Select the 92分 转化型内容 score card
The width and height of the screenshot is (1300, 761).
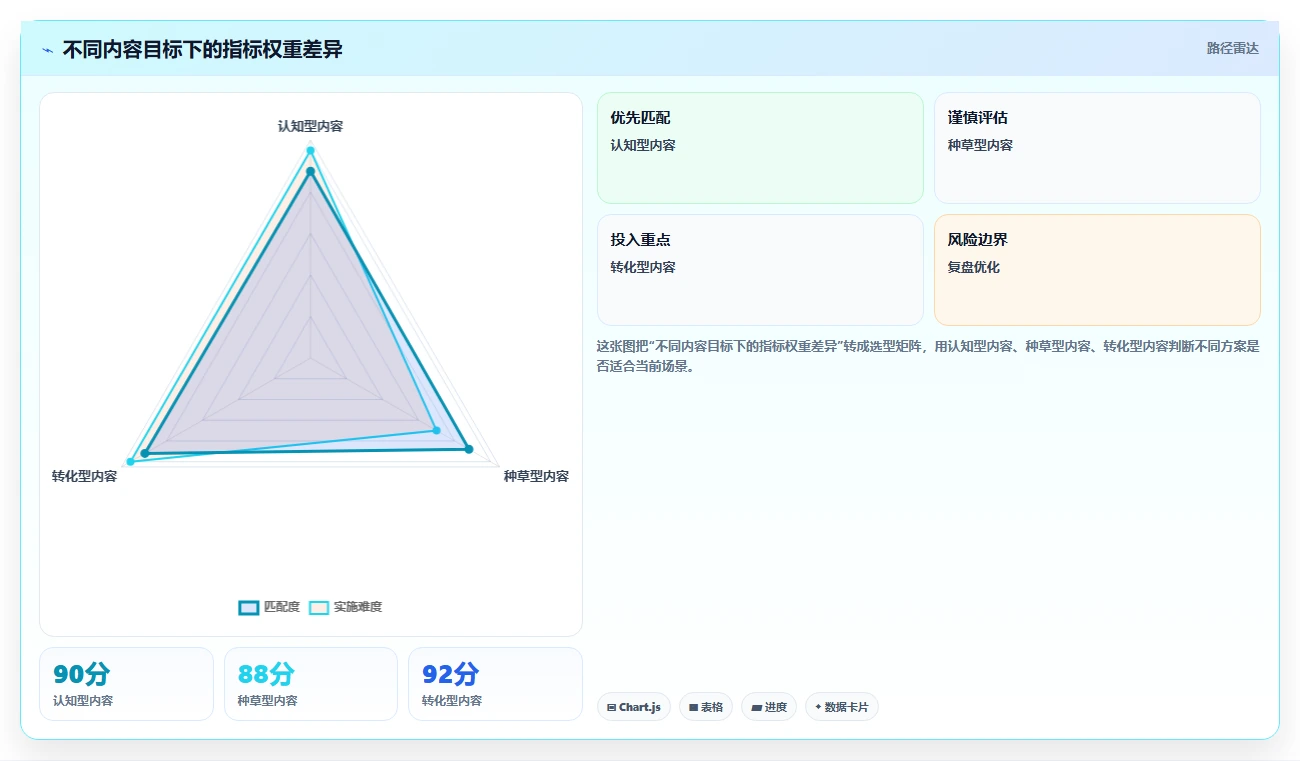(495, 684)
